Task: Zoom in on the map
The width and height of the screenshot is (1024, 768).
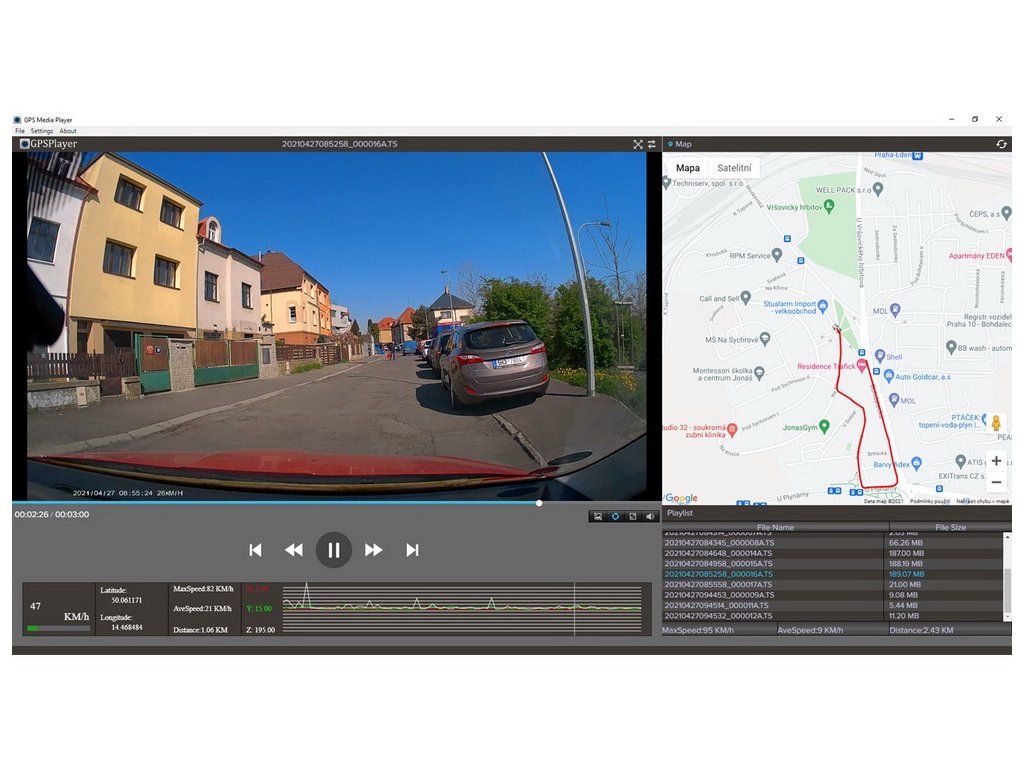Action: (x=995, y=461)
